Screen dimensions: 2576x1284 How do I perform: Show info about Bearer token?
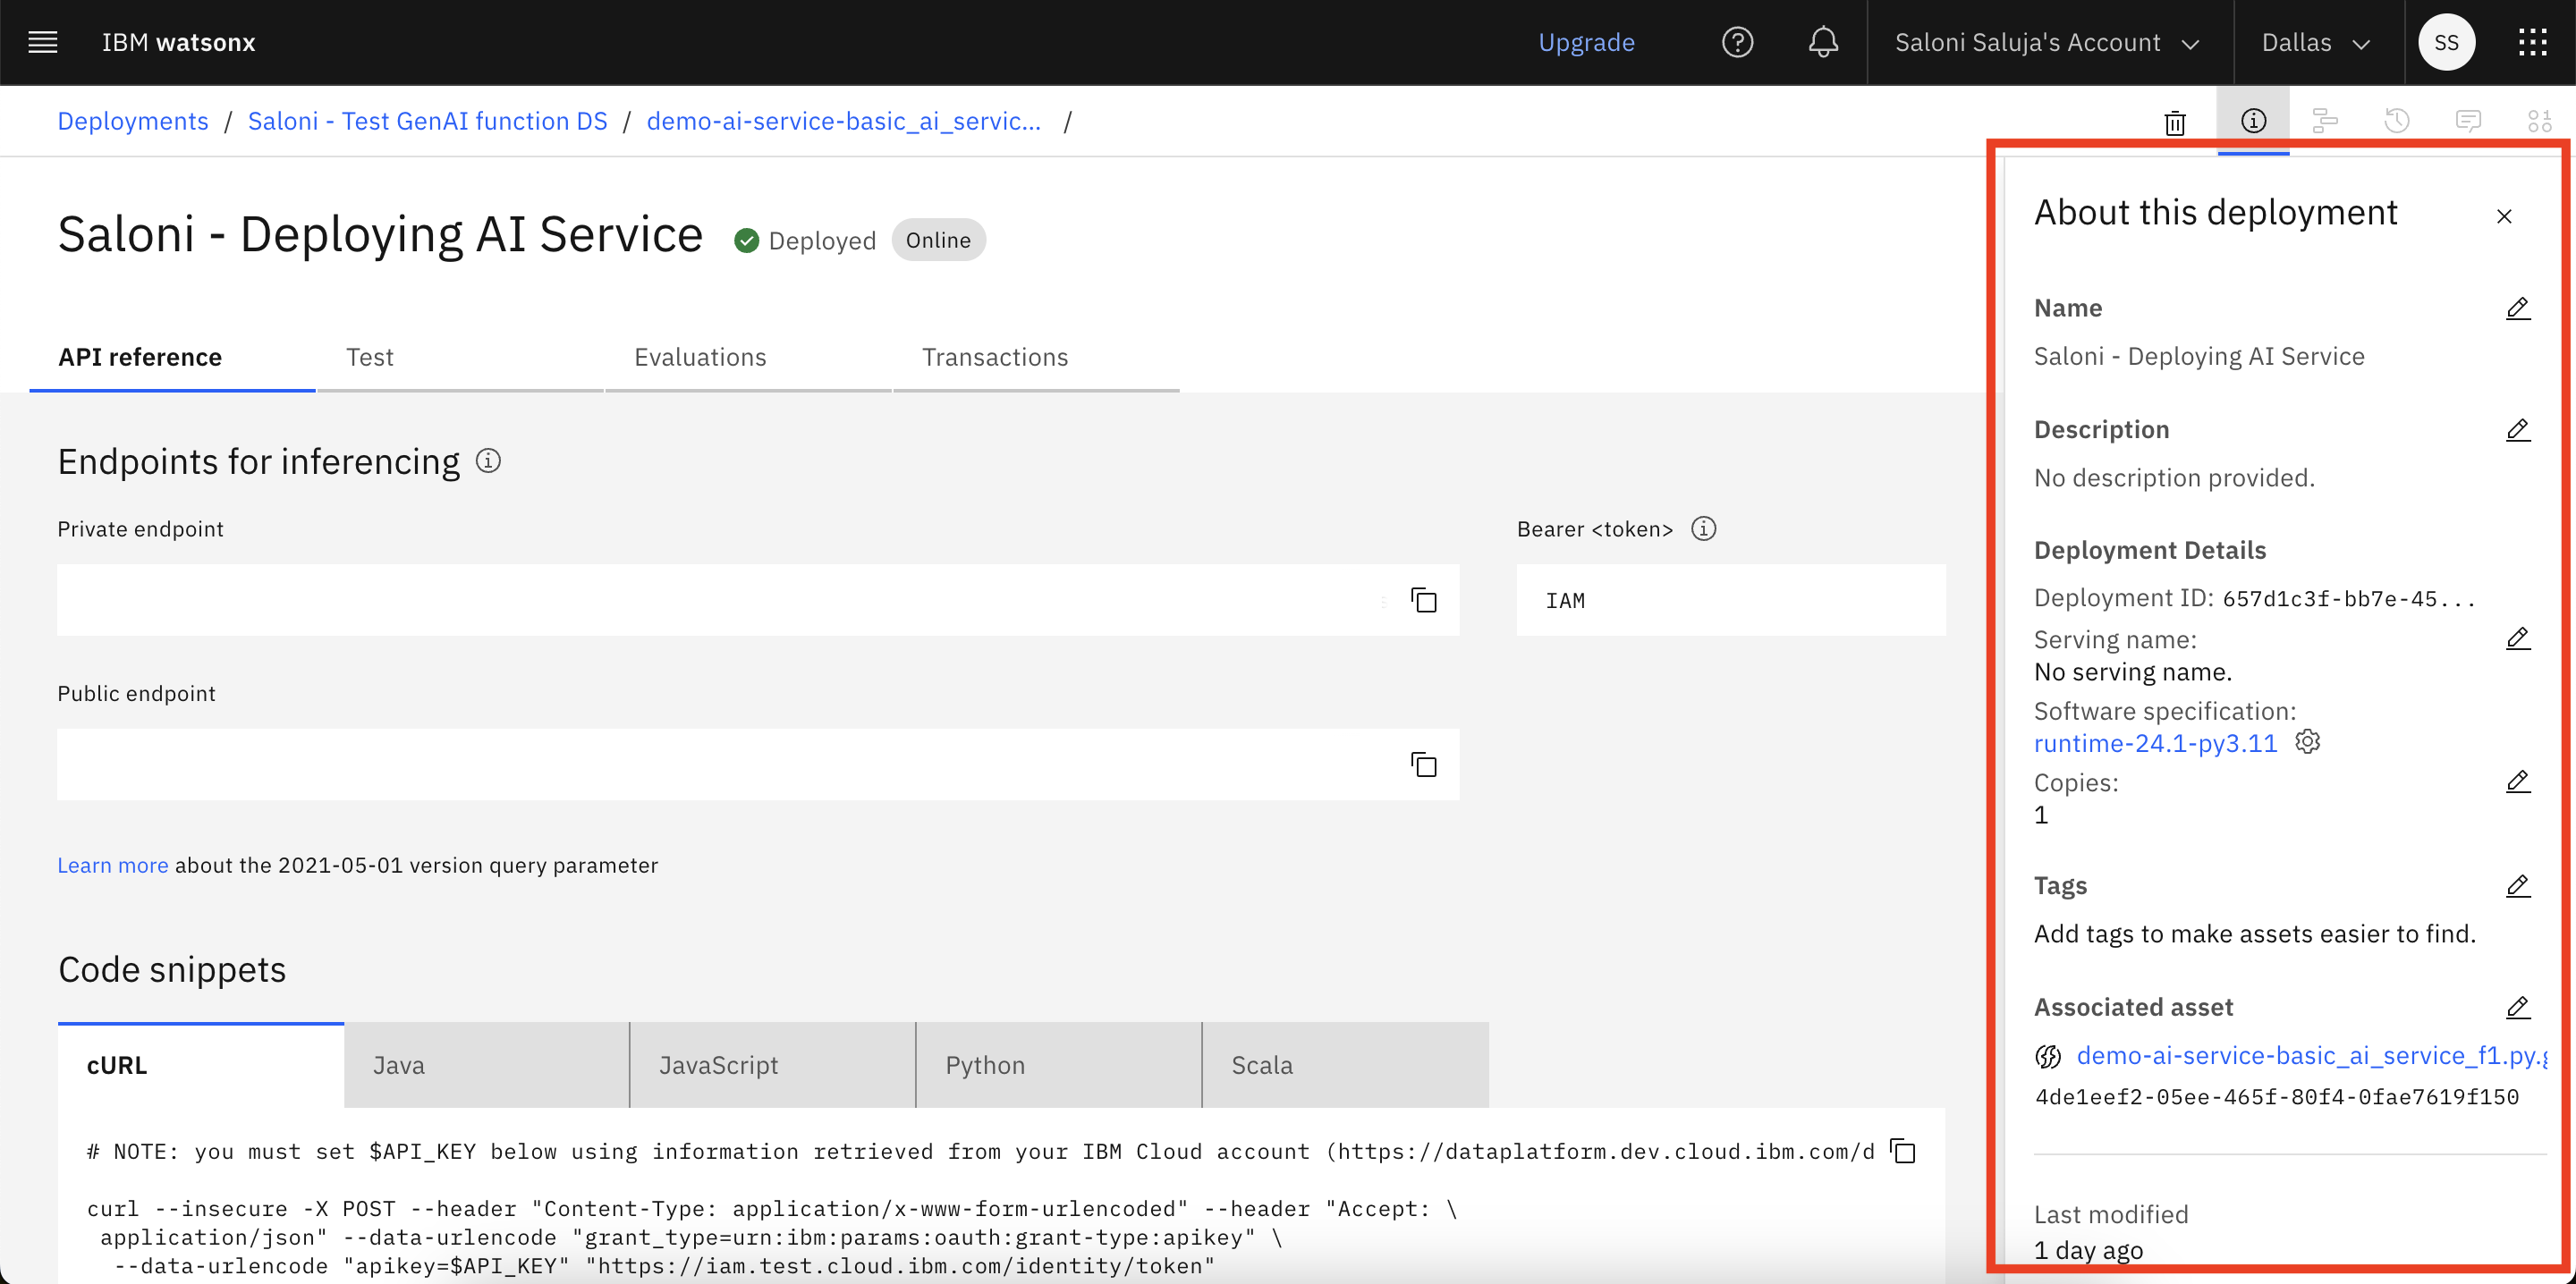pos(1704,528)
